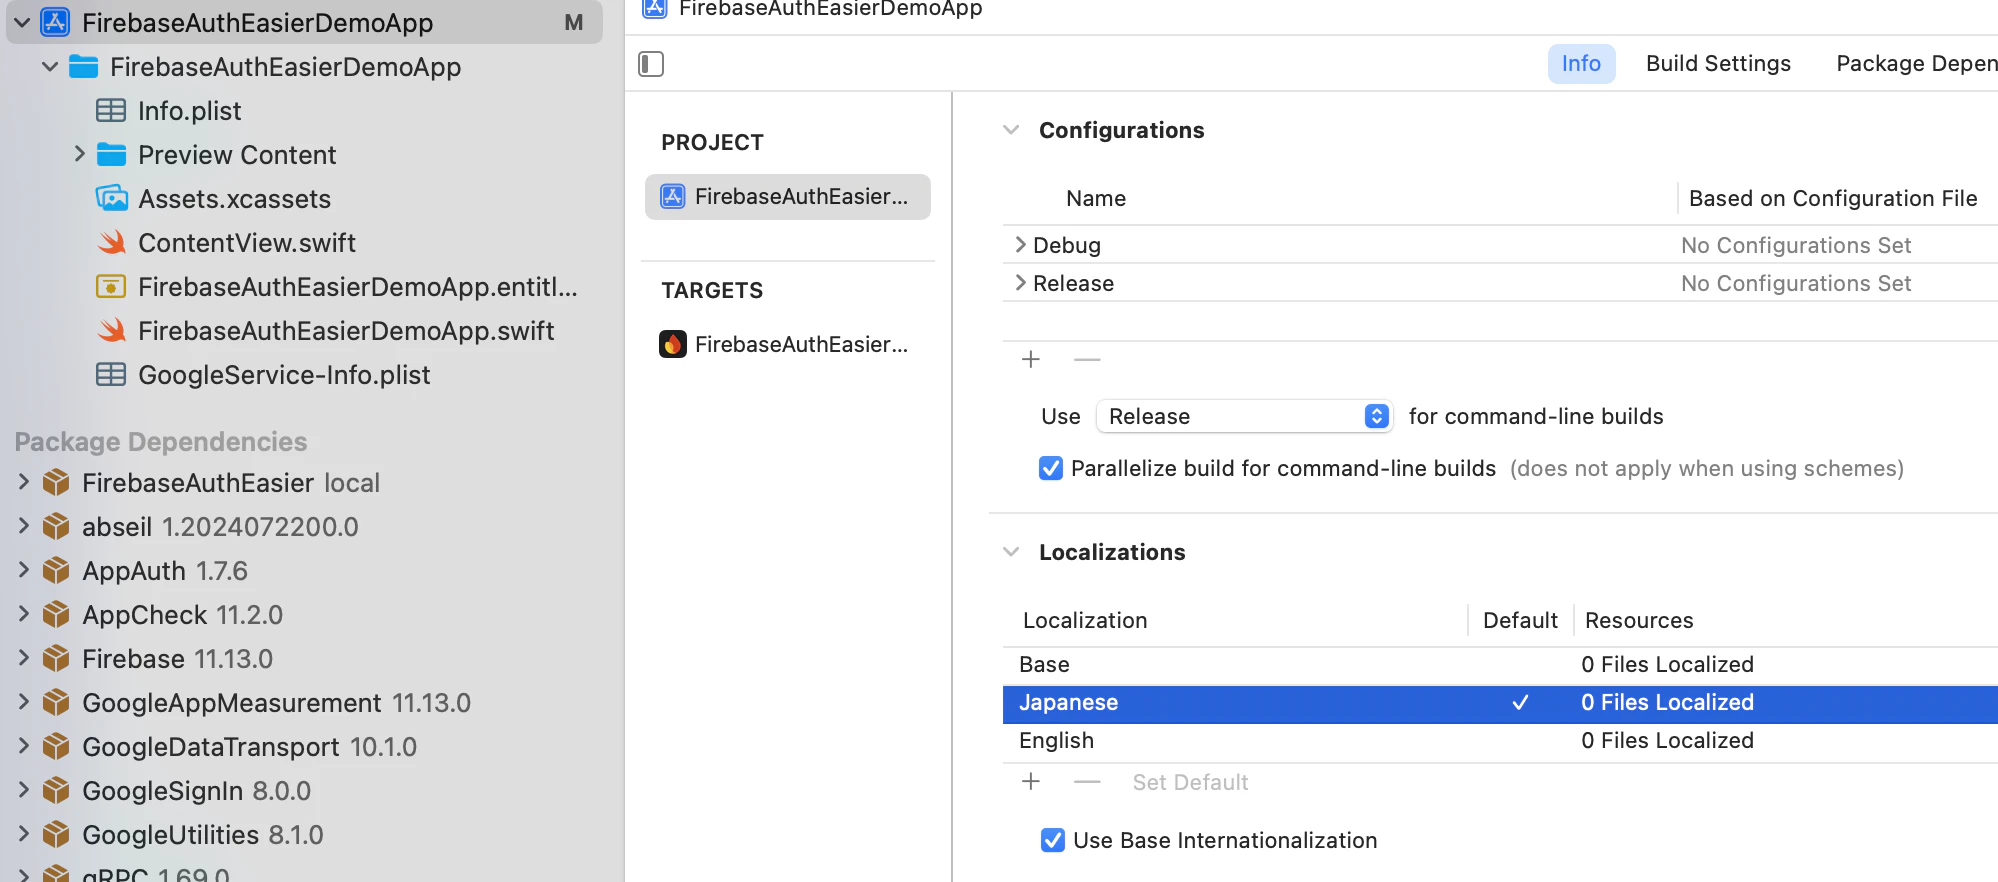Collapse the root FirebaseAuthEasierDemoApp project tree
Screen dimensions: 1998x882
[22, 22]
